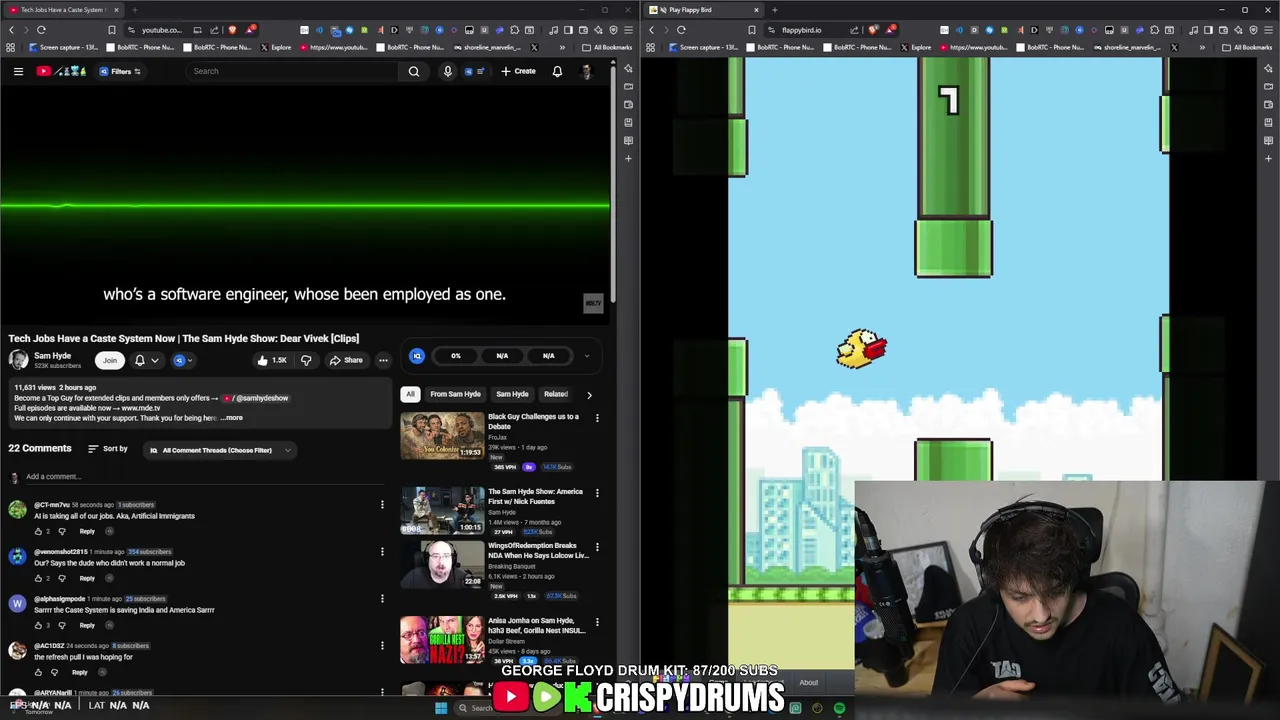The height and width of the screenshot is (720, 1280).
Task: Expand the stats panel chevron beside N/A
Action: pos(587,356)
